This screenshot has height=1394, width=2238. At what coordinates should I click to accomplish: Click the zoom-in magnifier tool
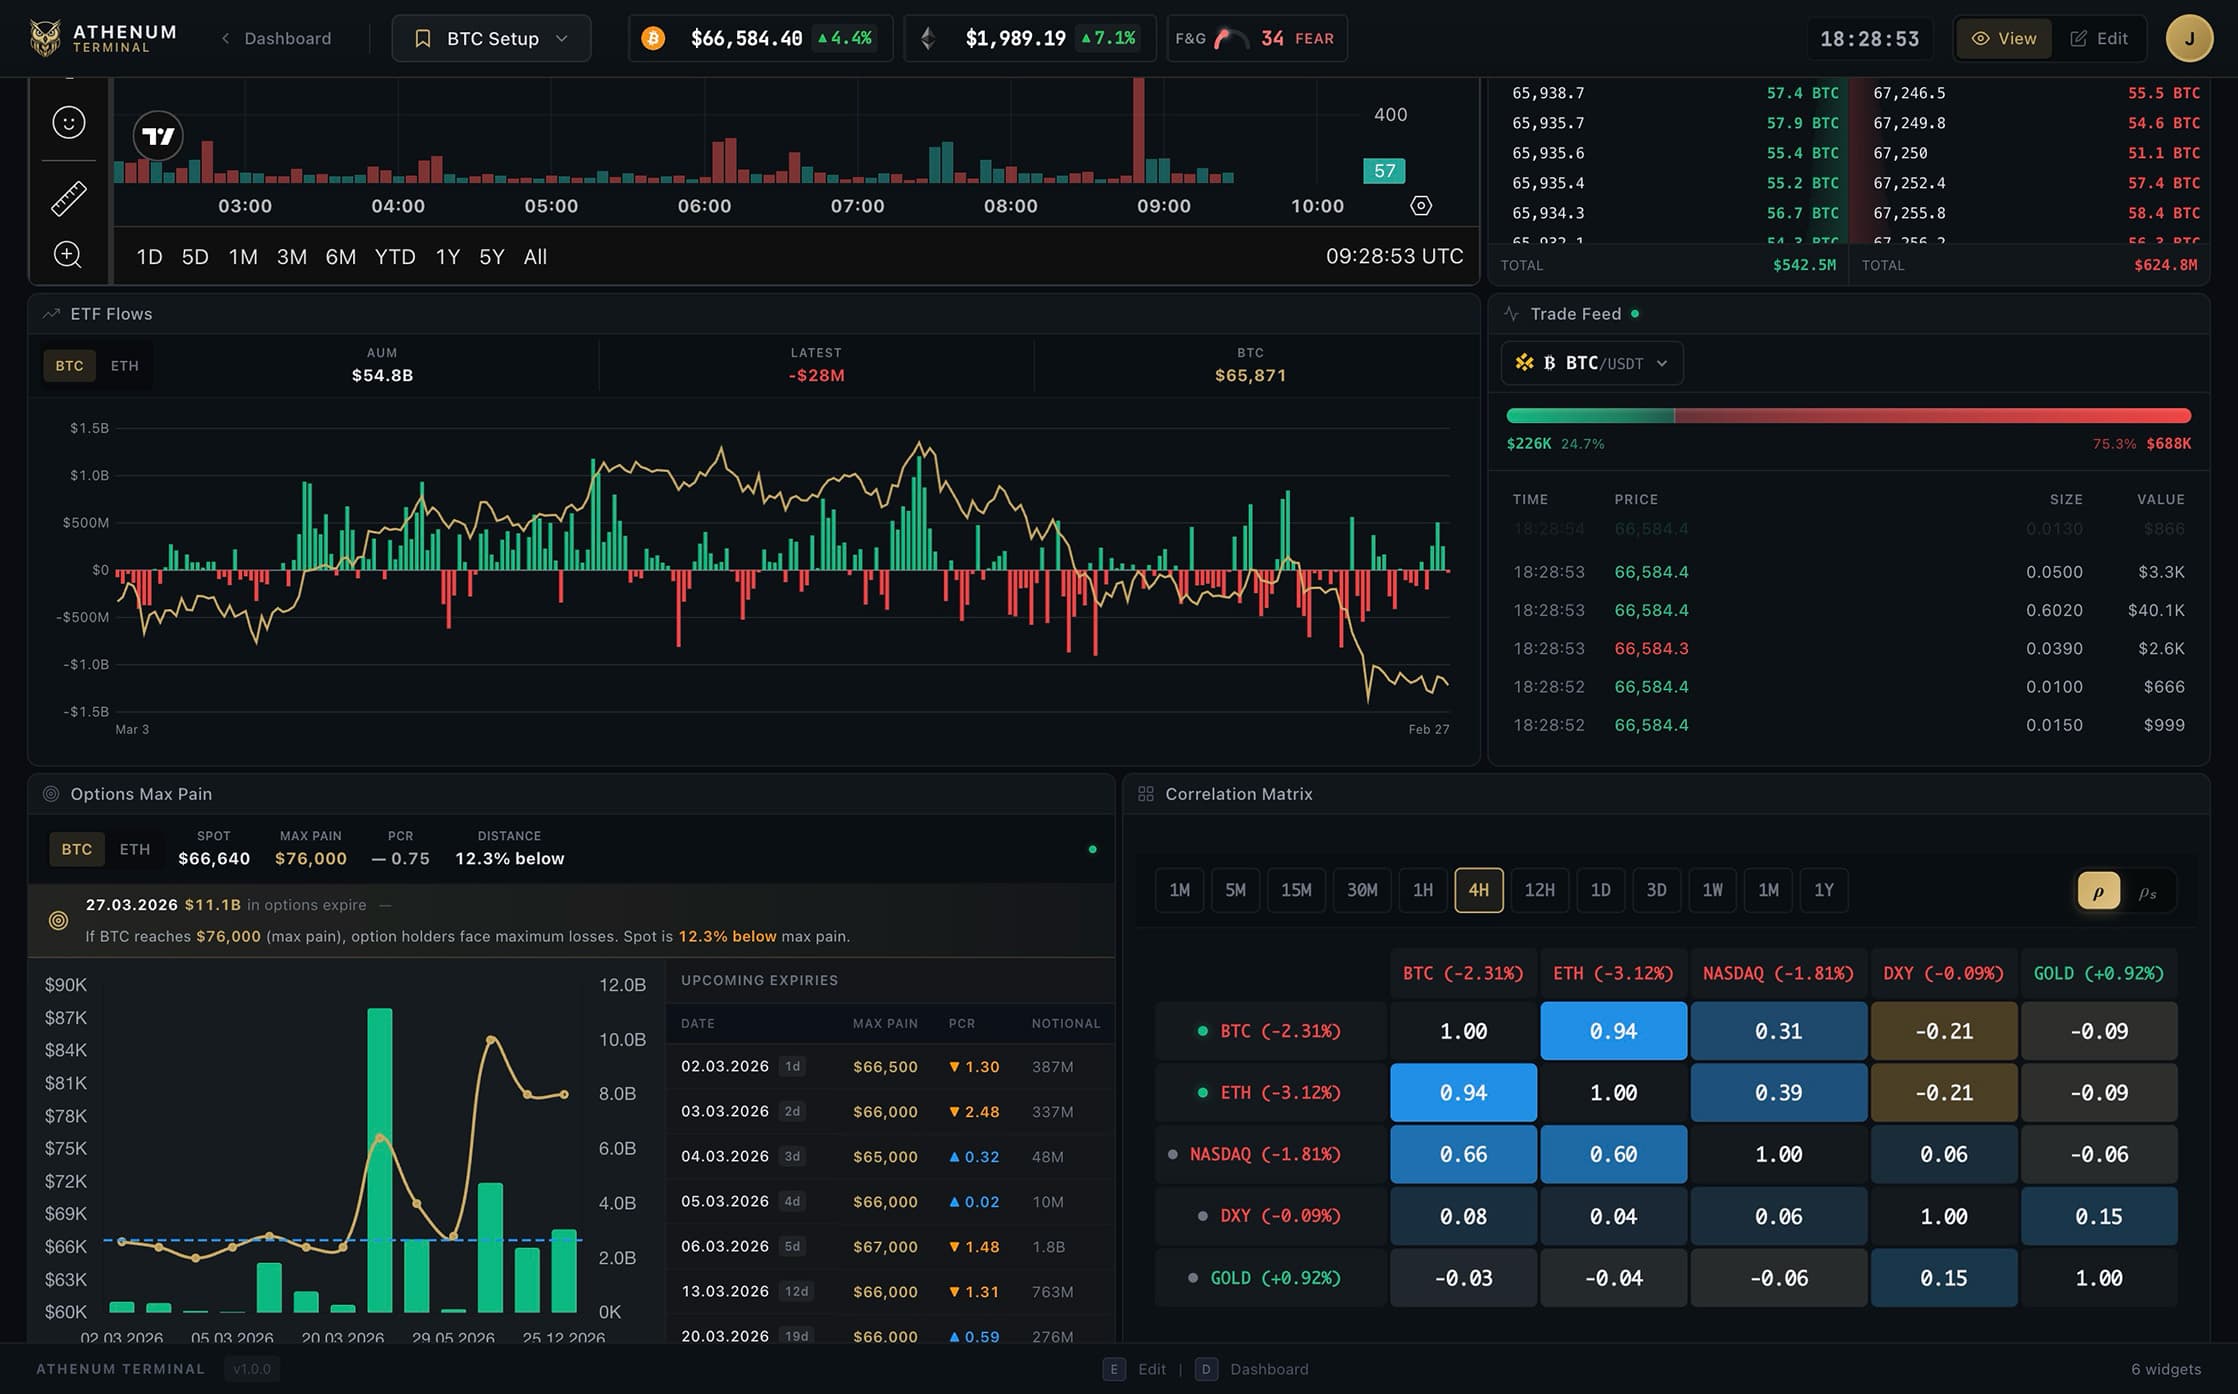[x=68, y=255]
